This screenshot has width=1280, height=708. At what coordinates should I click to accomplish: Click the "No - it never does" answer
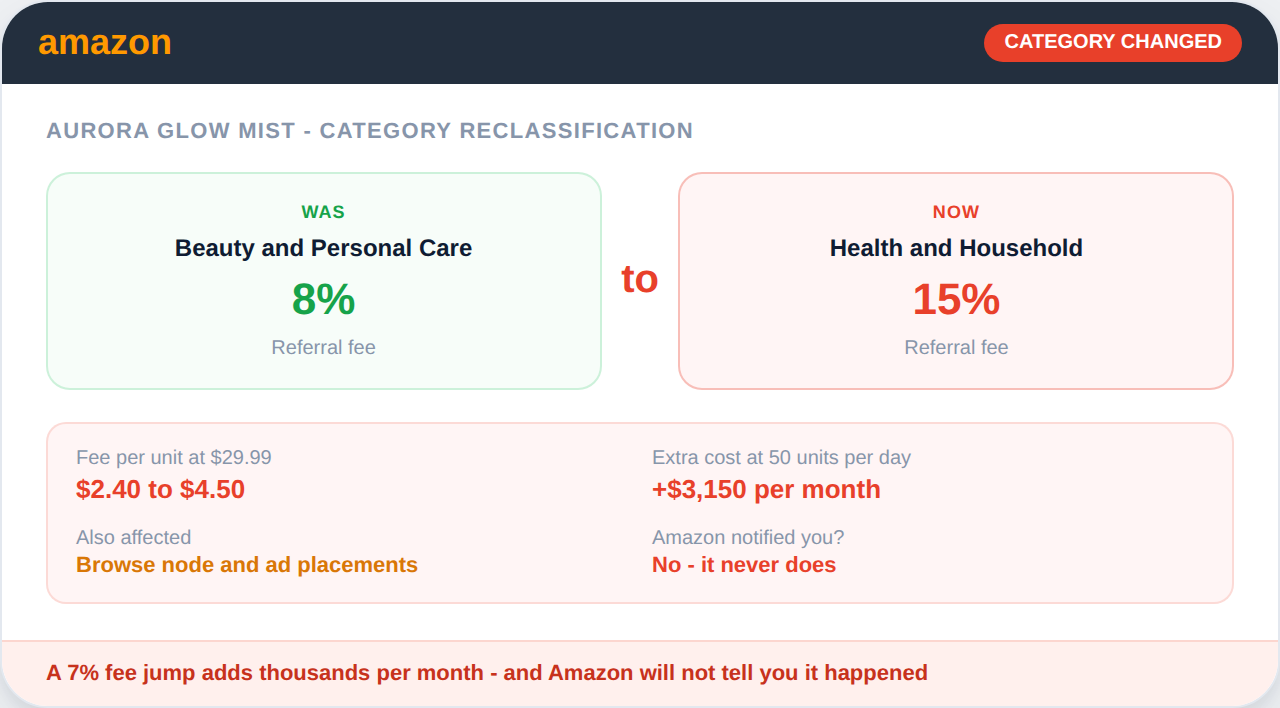coord(743,565)
